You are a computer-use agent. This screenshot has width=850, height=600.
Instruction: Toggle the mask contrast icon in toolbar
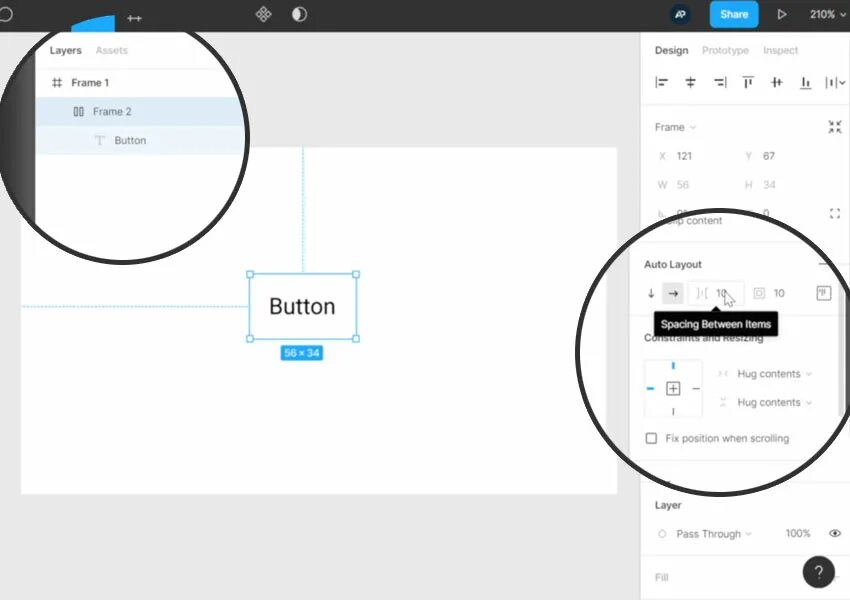coord(299,14)
